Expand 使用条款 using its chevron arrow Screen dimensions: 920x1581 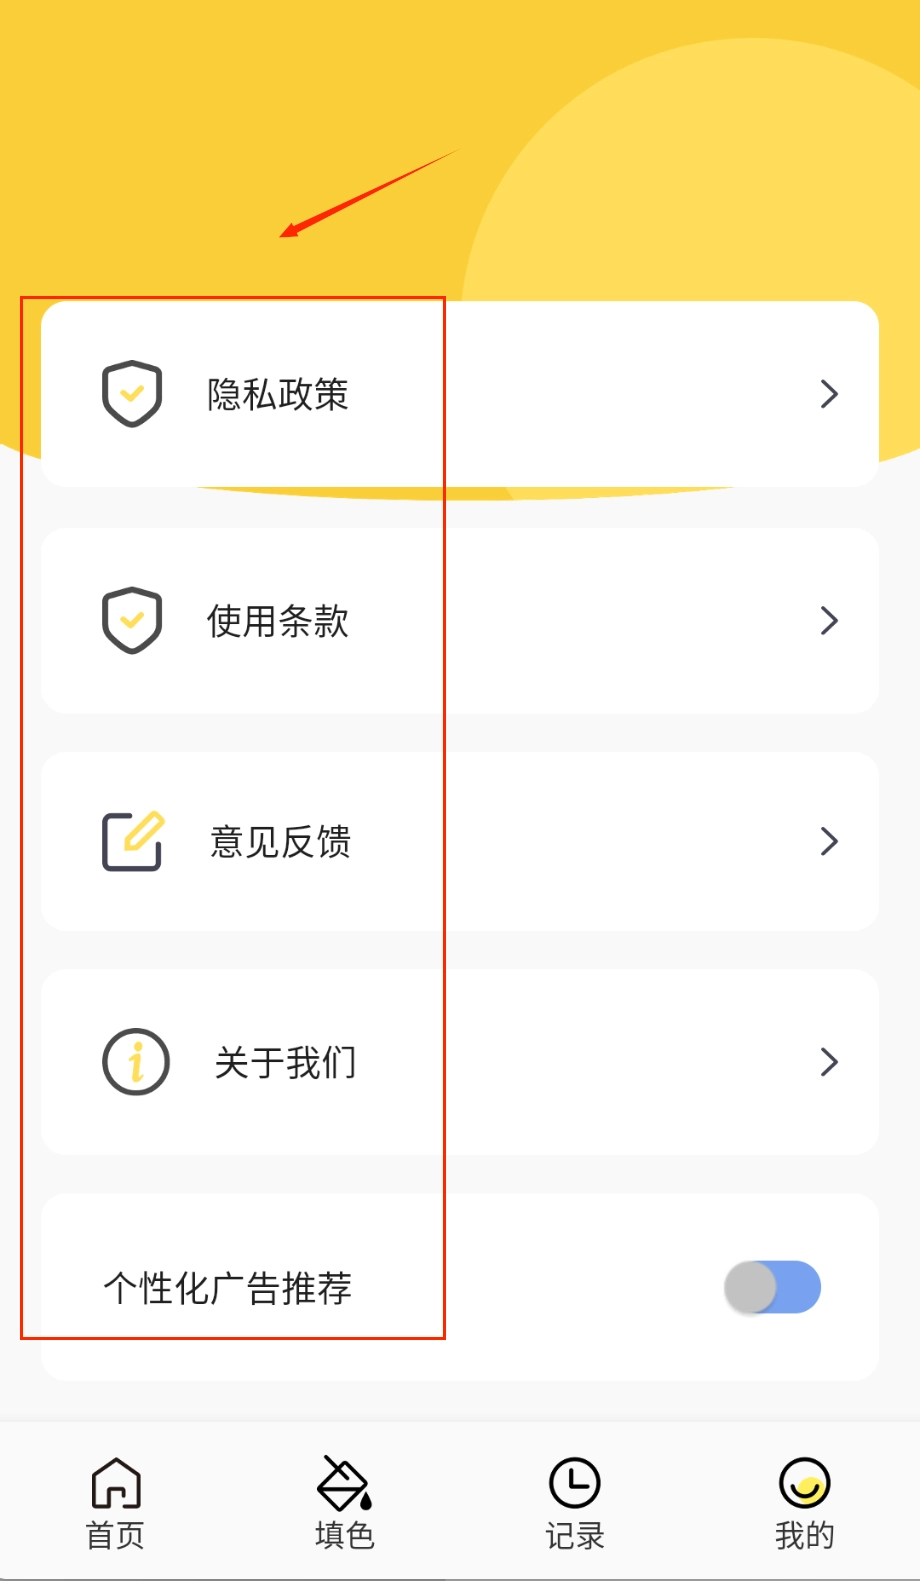coord(829,621)
